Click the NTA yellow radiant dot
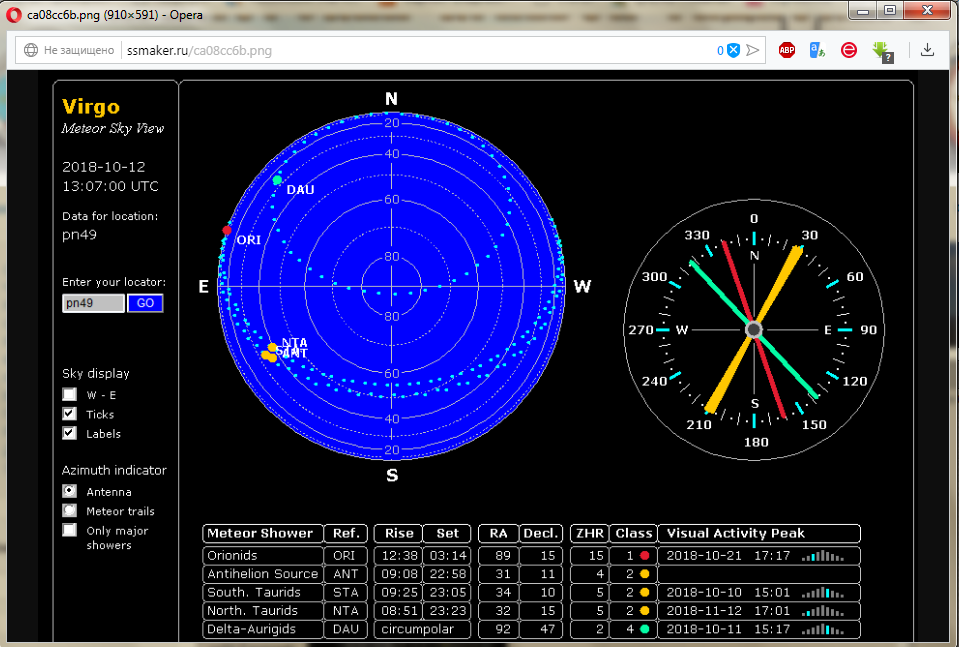The image size is (959, 647). click(272, 348)
